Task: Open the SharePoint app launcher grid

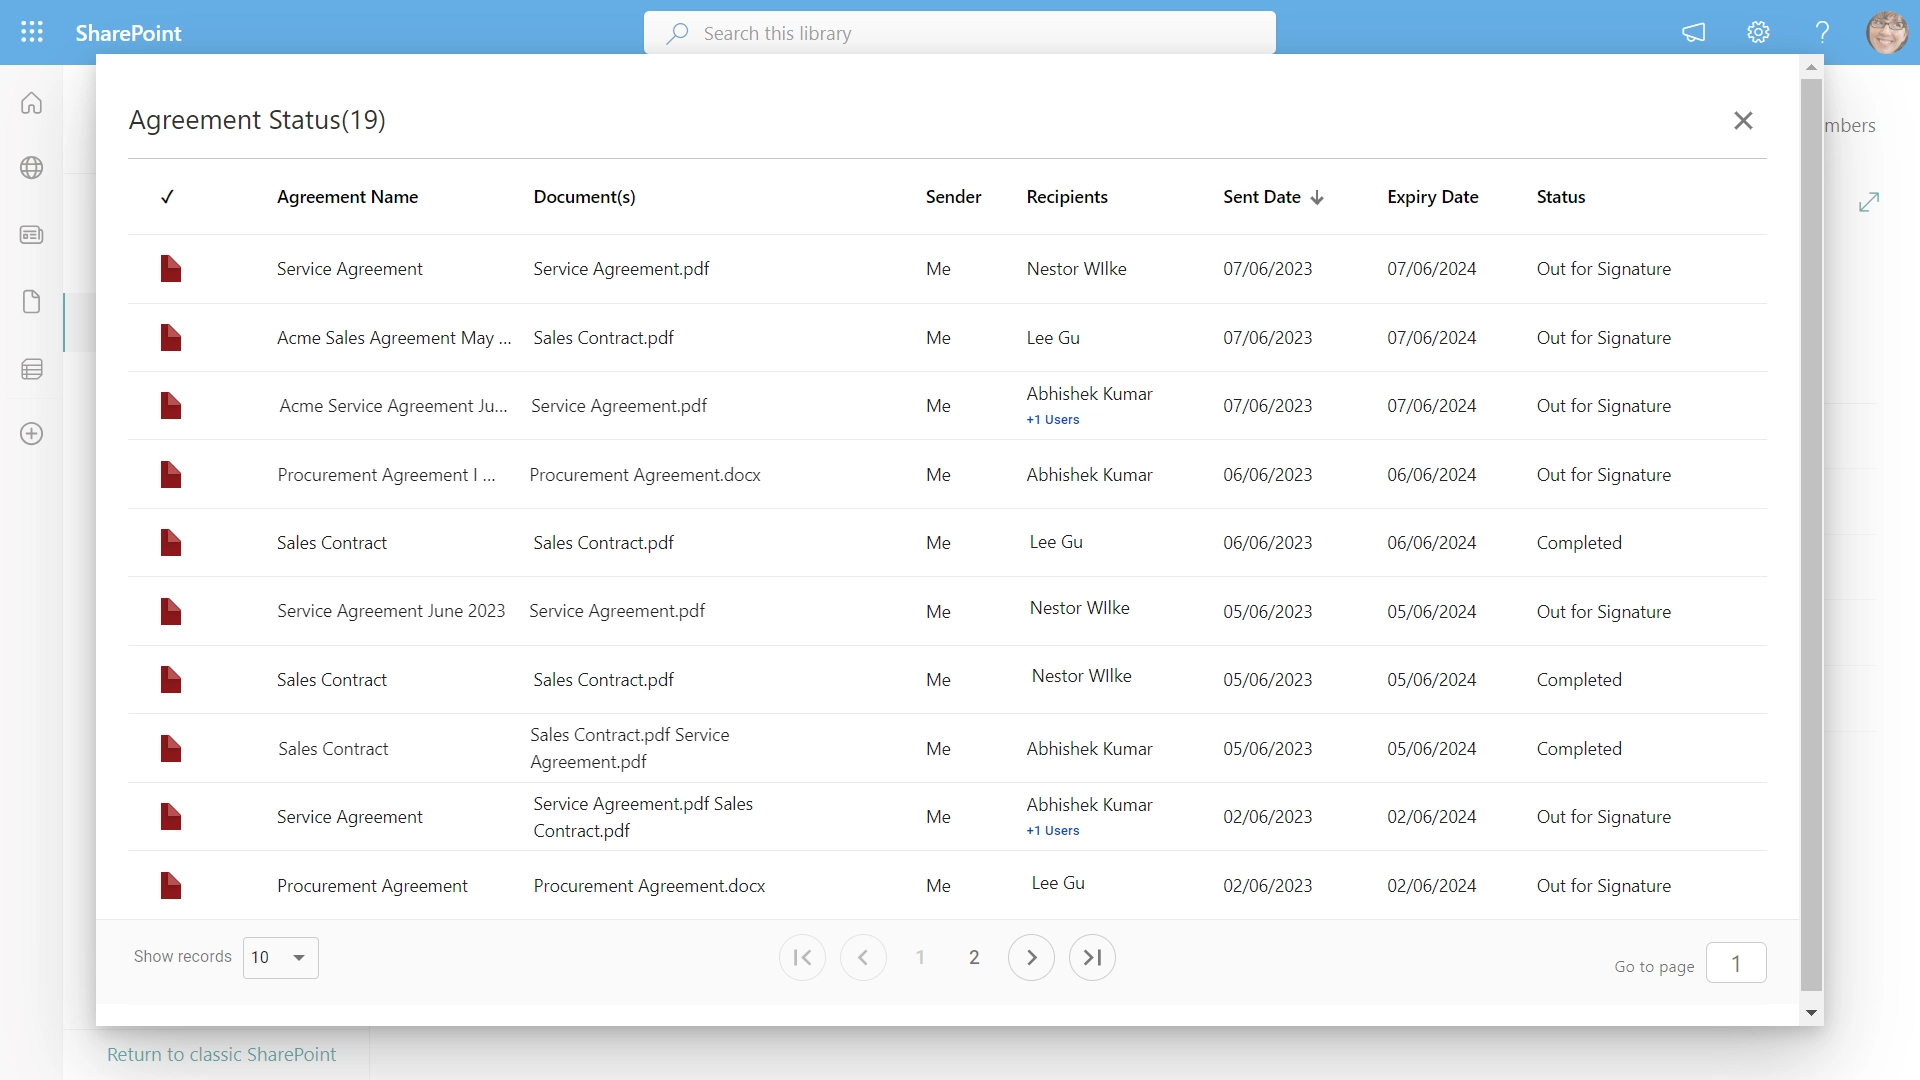Action: pyautogui.click(x=32, y=32)
